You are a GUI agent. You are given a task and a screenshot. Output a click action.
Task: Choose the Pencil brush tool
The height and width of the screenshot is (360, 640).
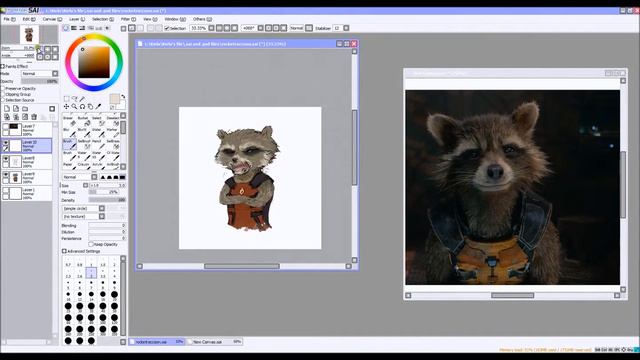tap(98, 144)
